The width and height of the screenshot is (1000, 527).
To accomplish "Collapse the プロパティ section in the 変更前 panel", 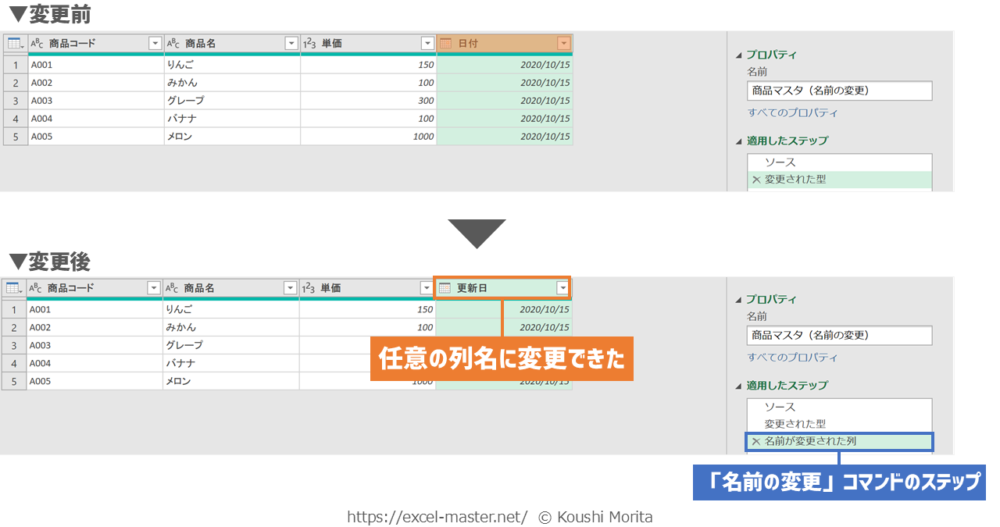I will 739,55.
